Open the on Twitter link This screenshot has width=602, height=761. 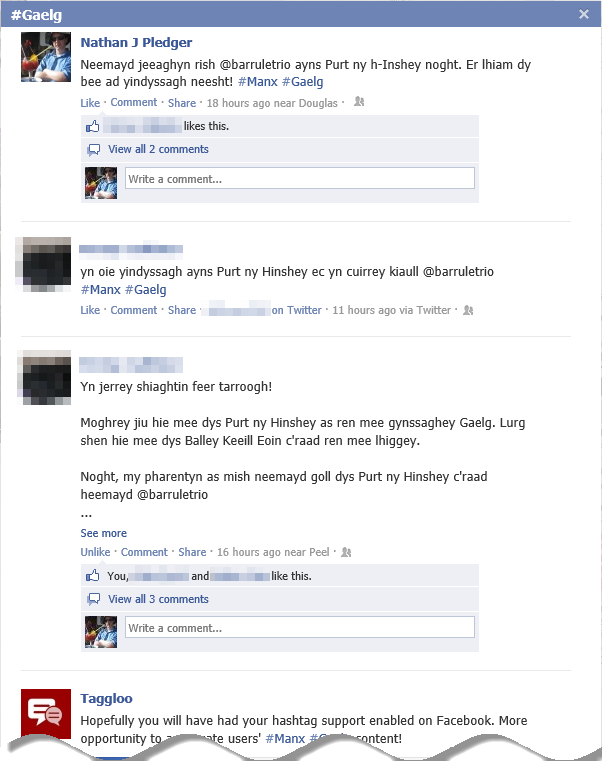296,310
